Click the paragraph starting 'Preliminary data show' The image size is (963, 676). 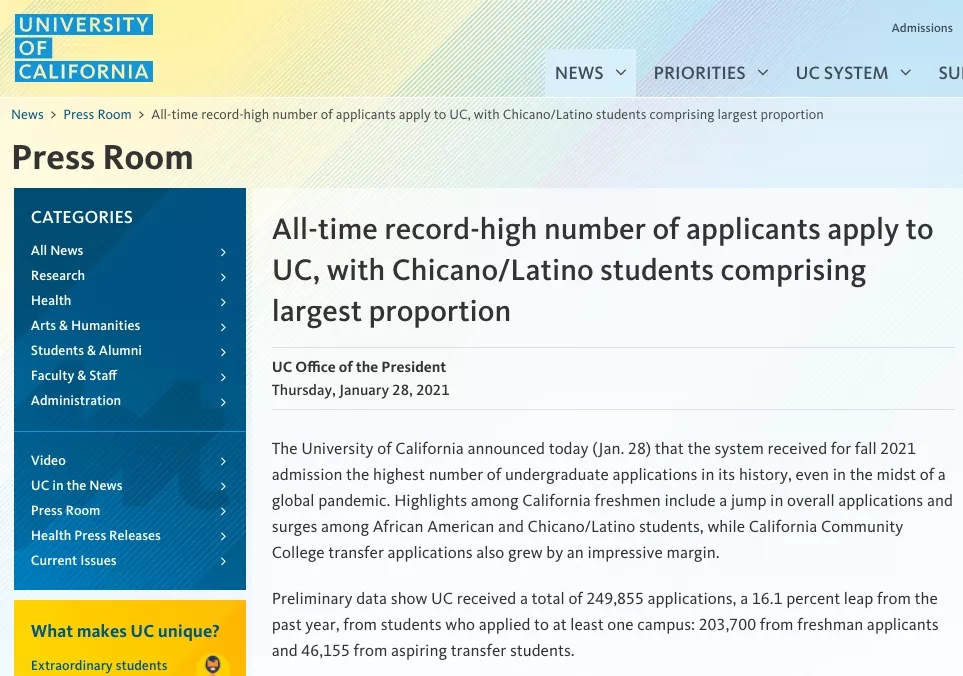(605, 624)
